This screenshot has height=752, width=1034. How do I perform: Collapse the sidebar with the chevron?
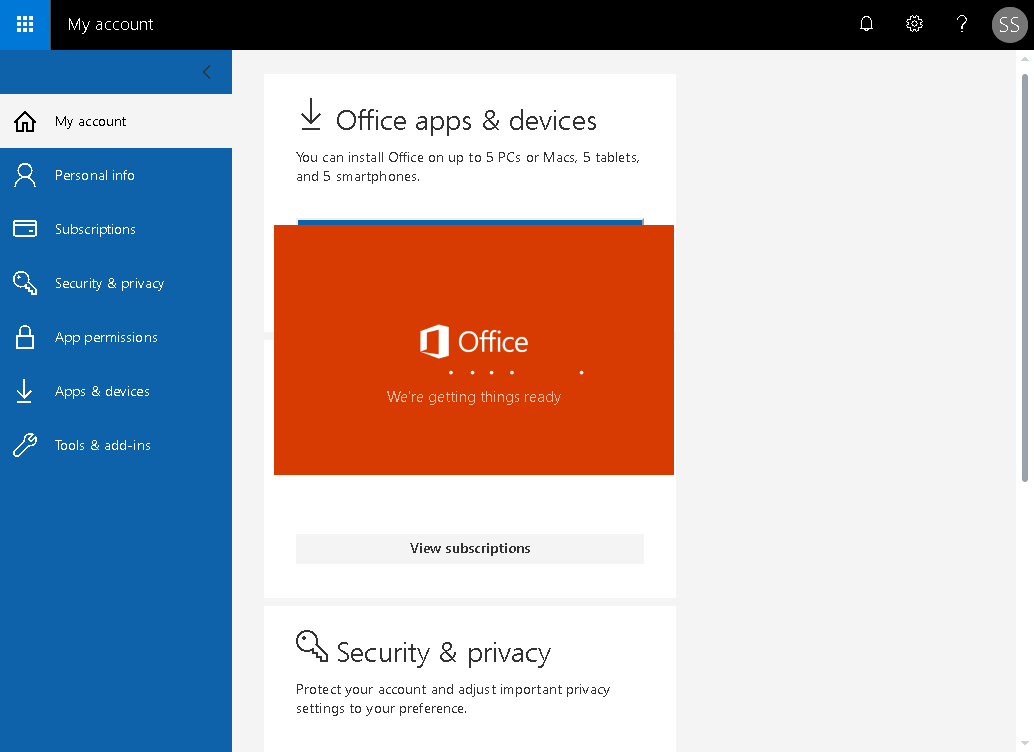(x=207, y=72)
